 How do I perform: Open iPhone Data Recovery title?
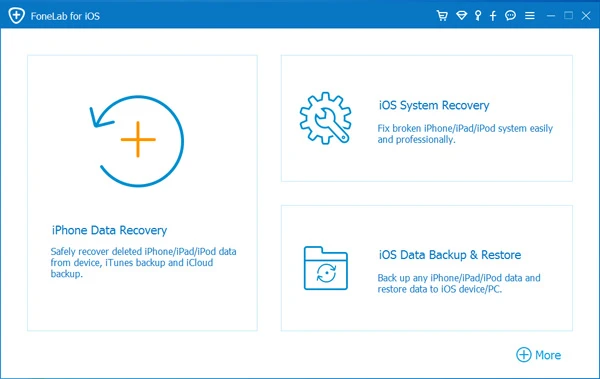click(x=109, y=230)
